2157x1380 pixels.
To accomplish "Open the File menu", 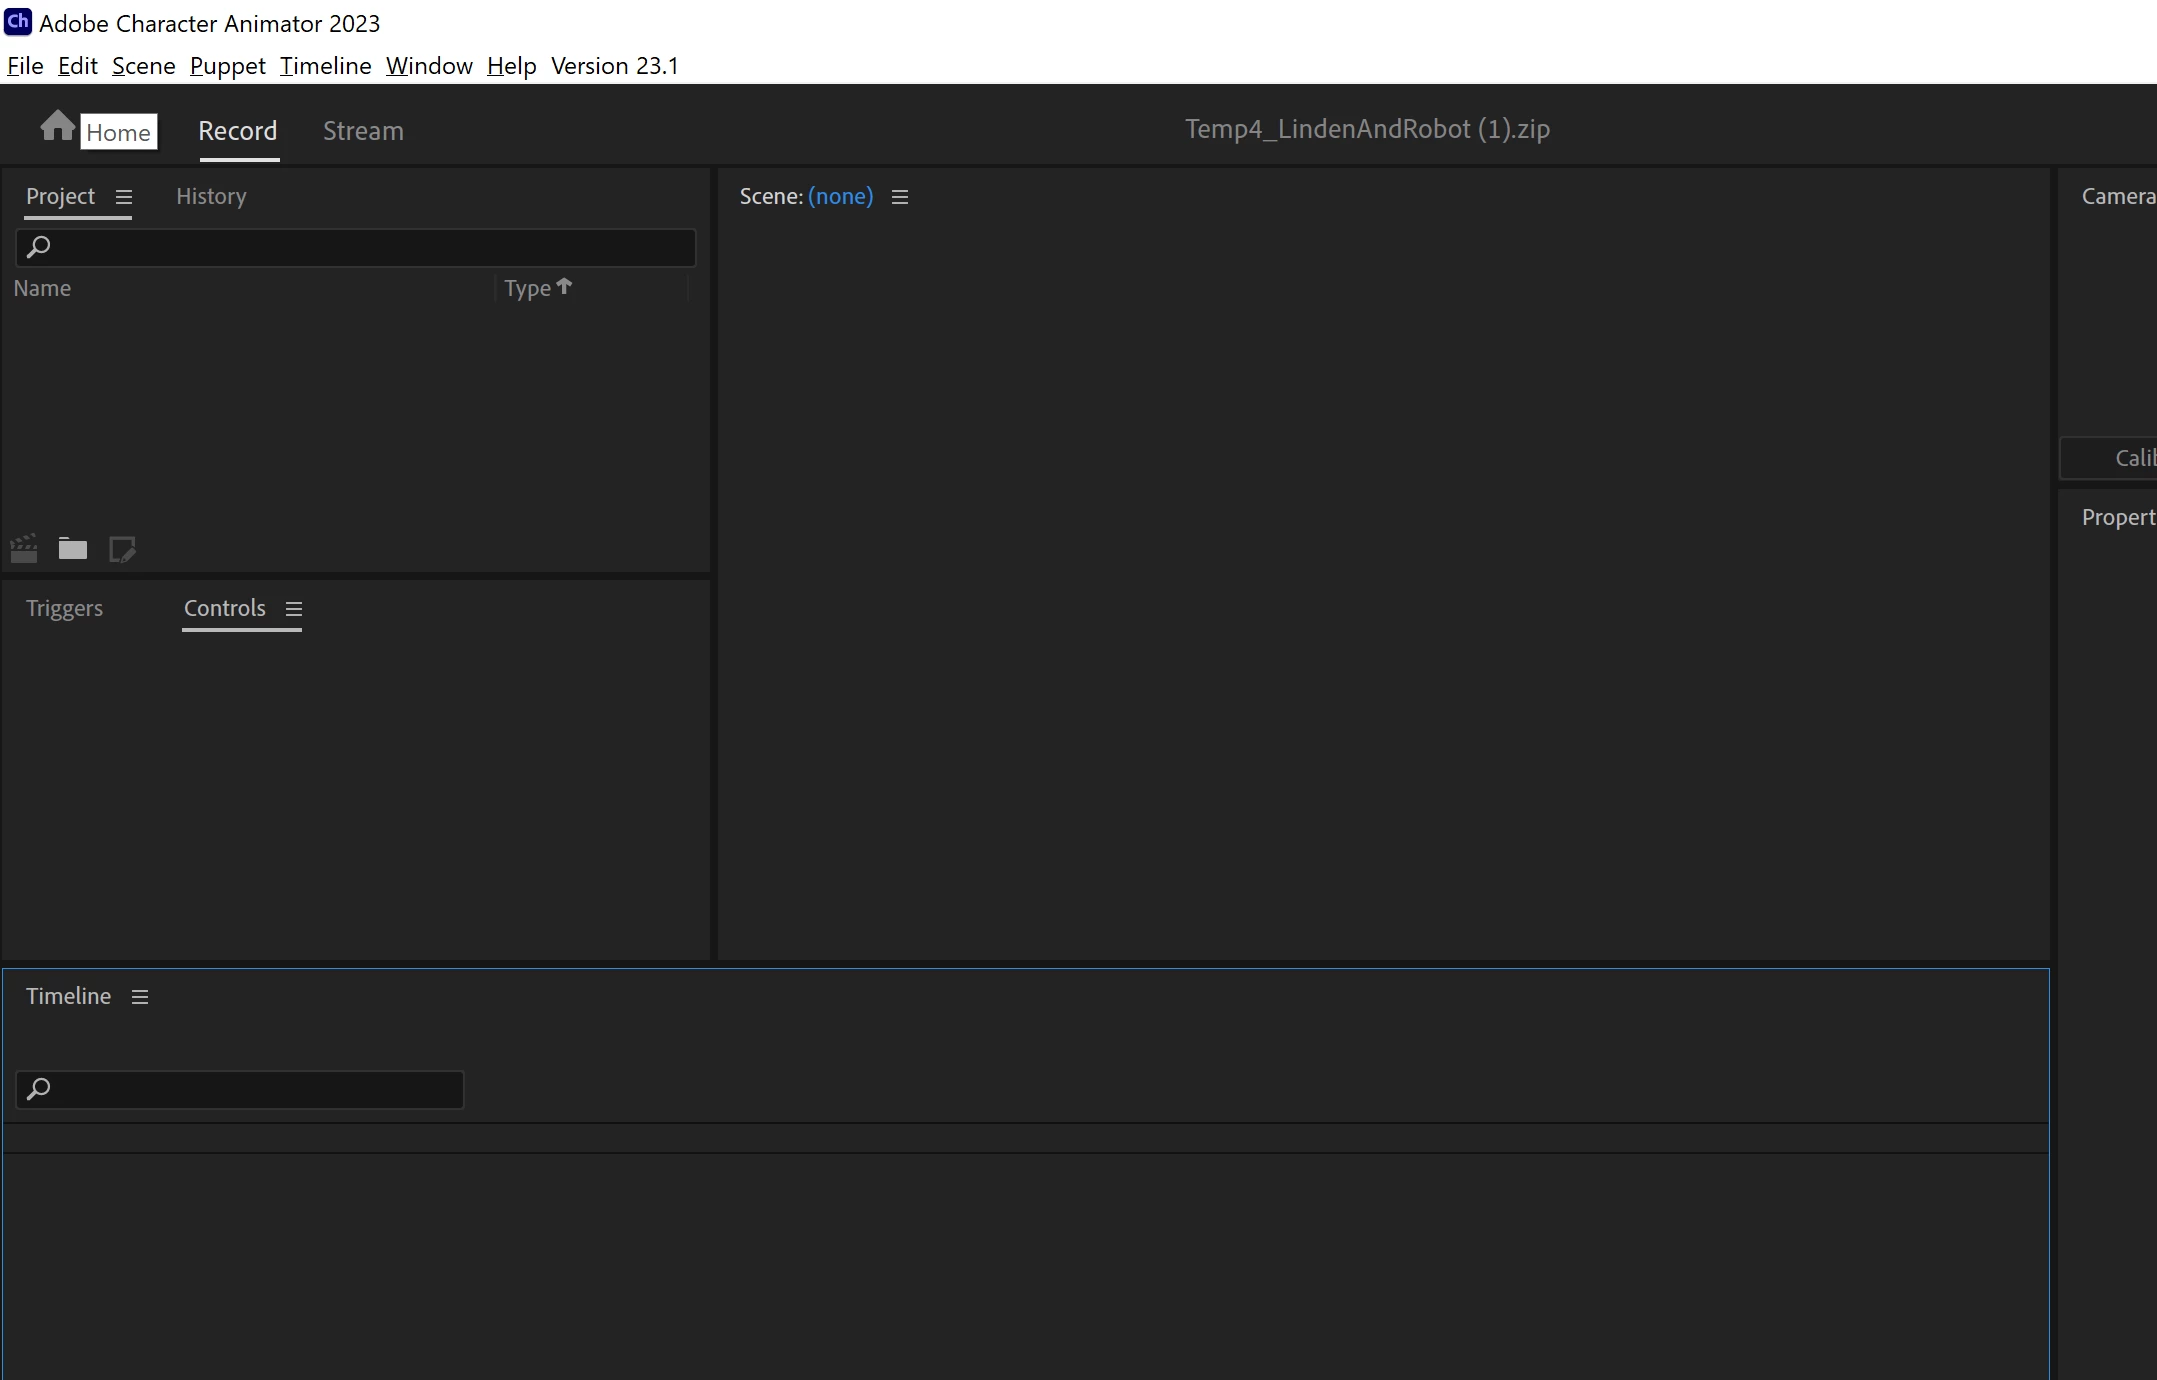I will tap(25, 66).
